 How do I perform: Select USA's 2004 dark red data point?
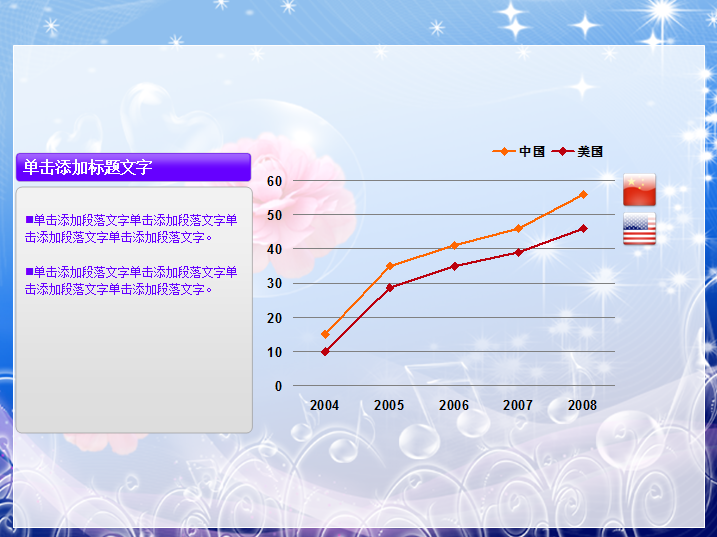click(325, 351)
